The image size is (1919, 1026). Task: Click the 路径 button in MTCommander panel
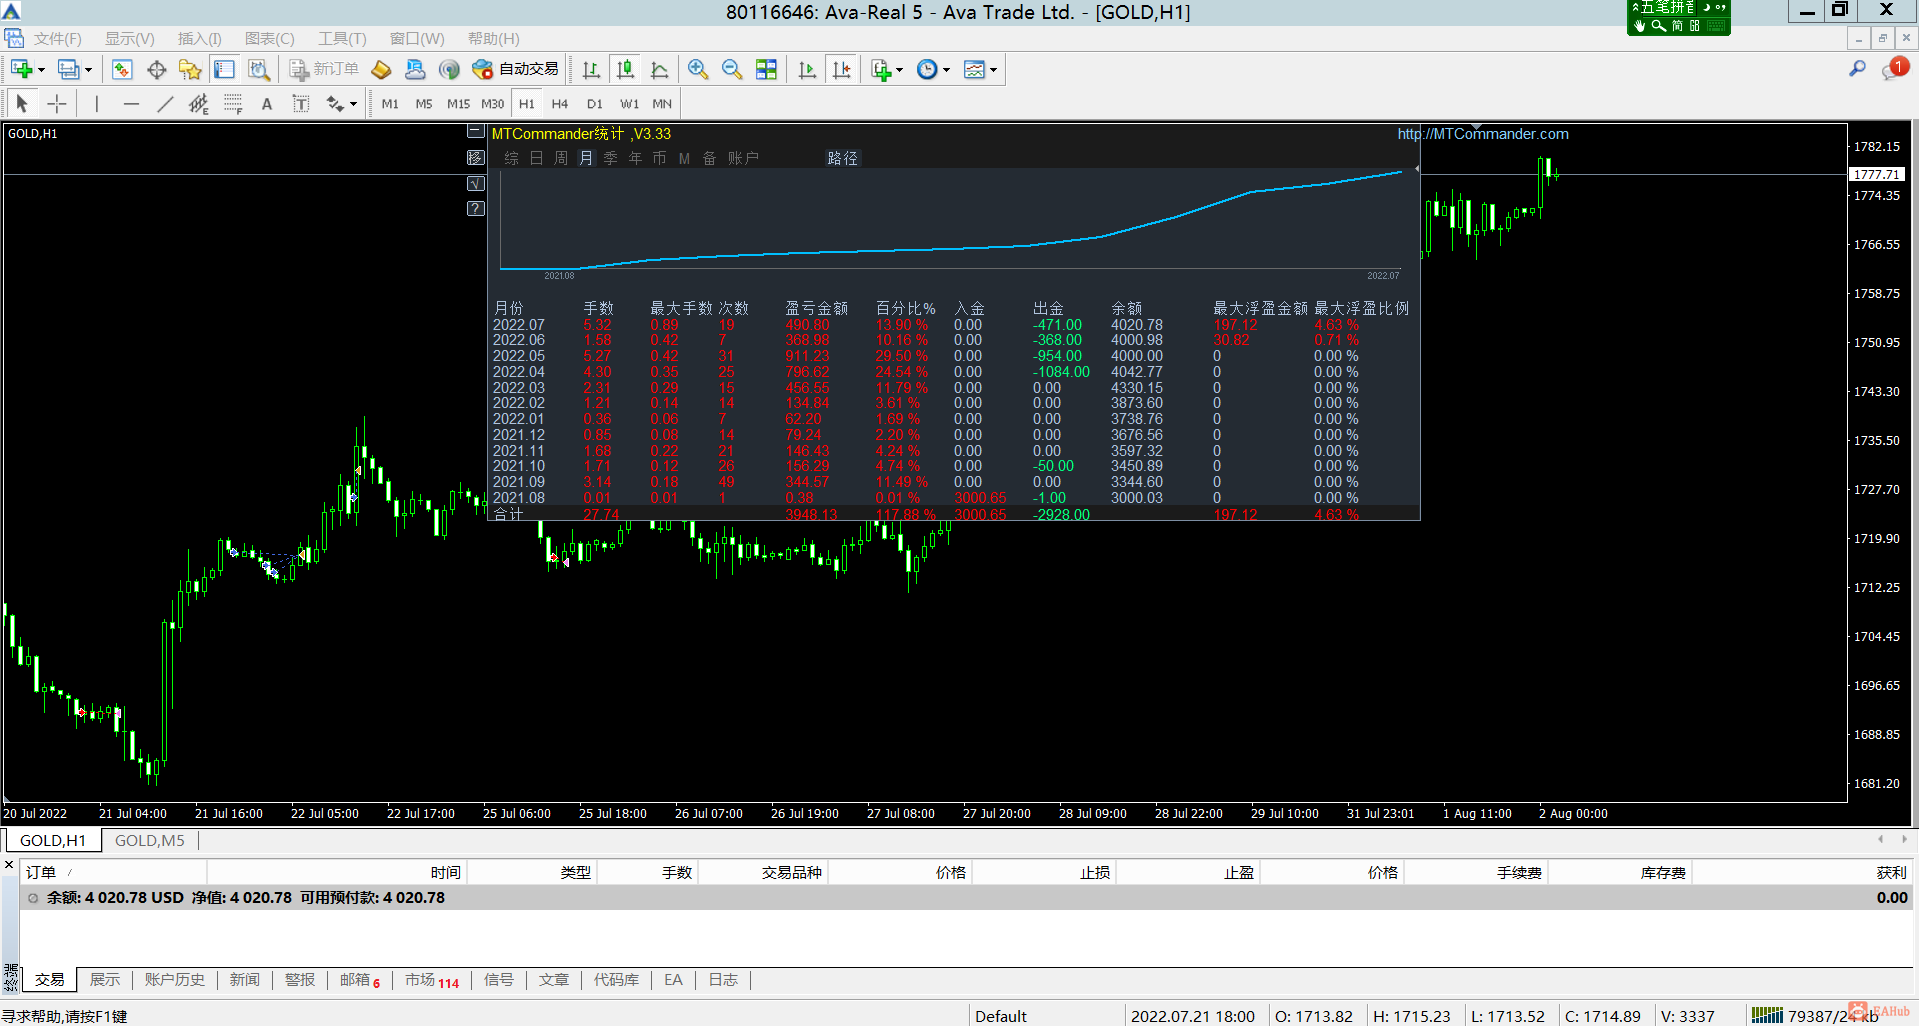point(842,158)
